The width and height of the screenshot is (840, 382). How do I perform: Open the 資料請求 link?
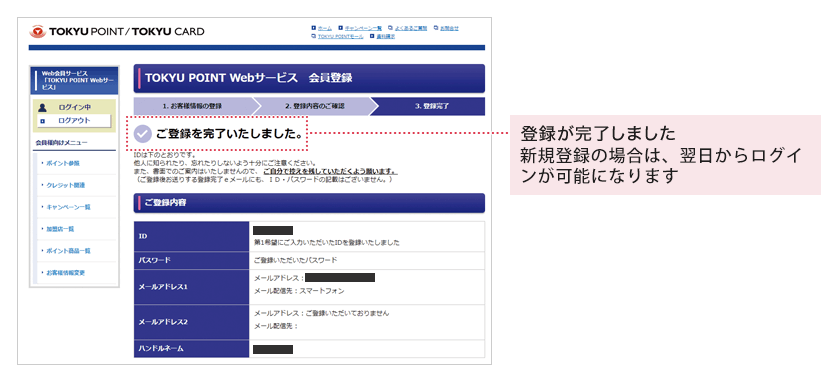(x=386, y=36)
